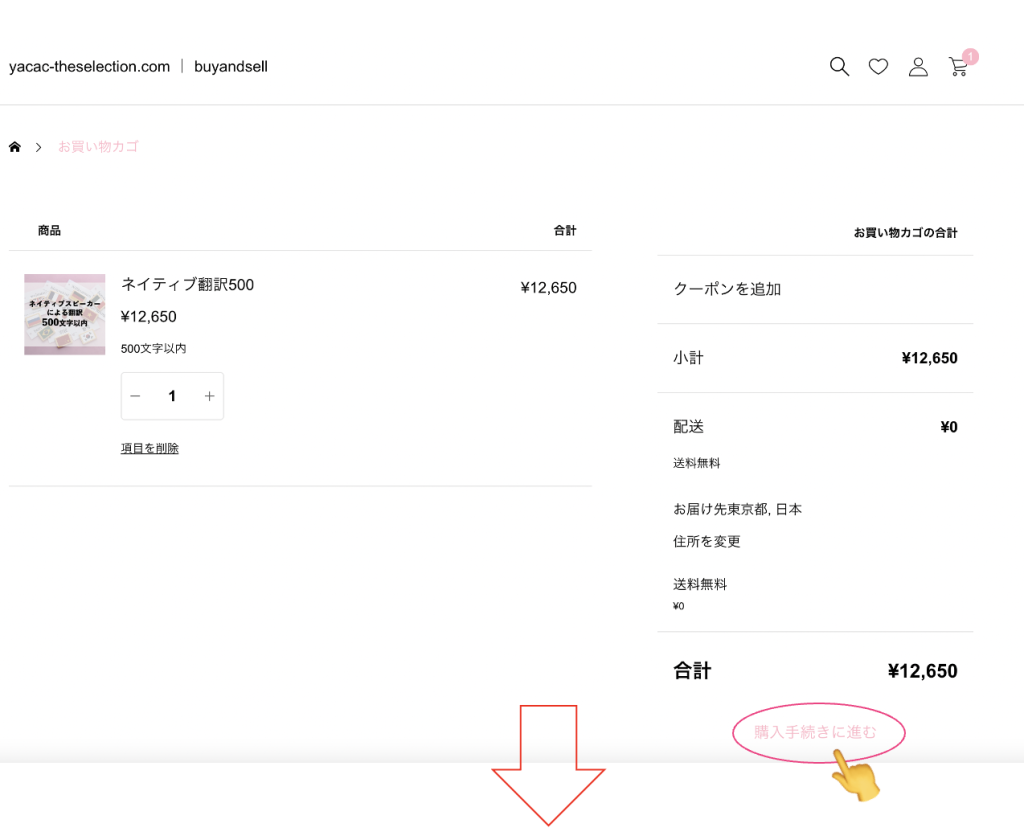
Task: Open the ネイティブ翻訳500 product thumbnail
Action: tap(65, 314)
